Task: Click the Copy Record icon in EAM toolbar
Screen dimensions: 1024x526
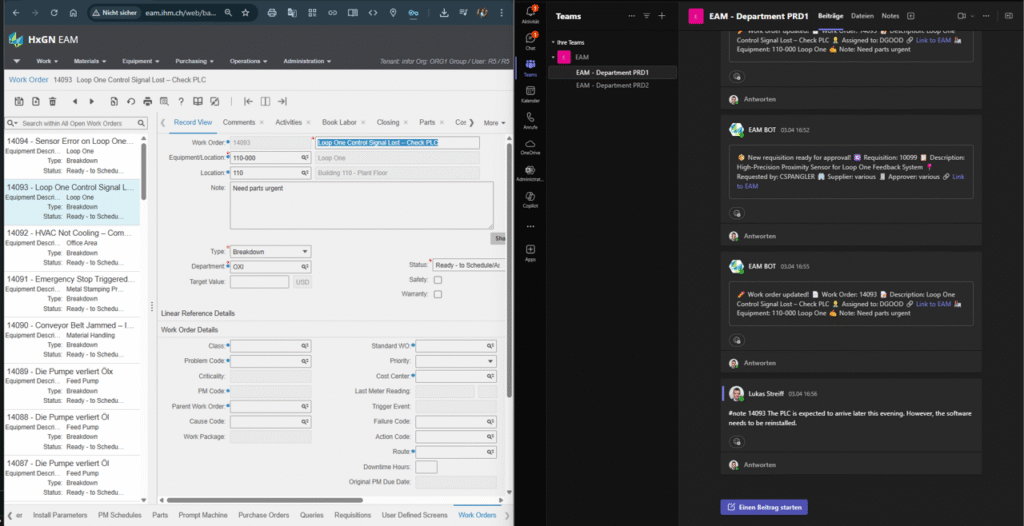Action: (114, 101)
